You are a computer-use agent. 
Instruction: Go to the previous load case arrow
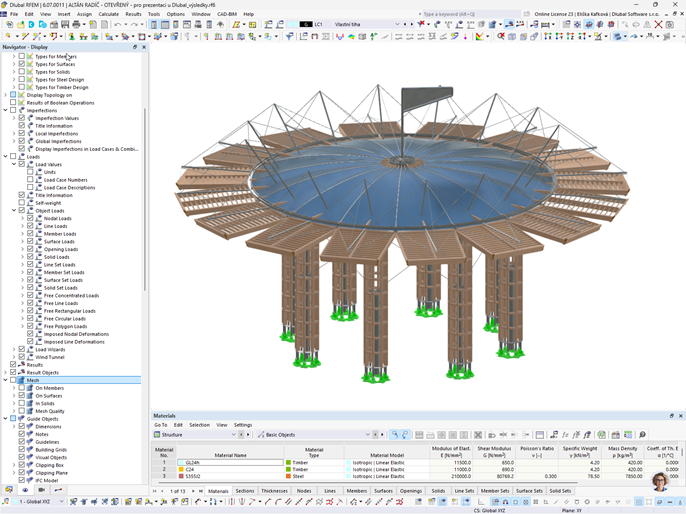pos(405,24)
